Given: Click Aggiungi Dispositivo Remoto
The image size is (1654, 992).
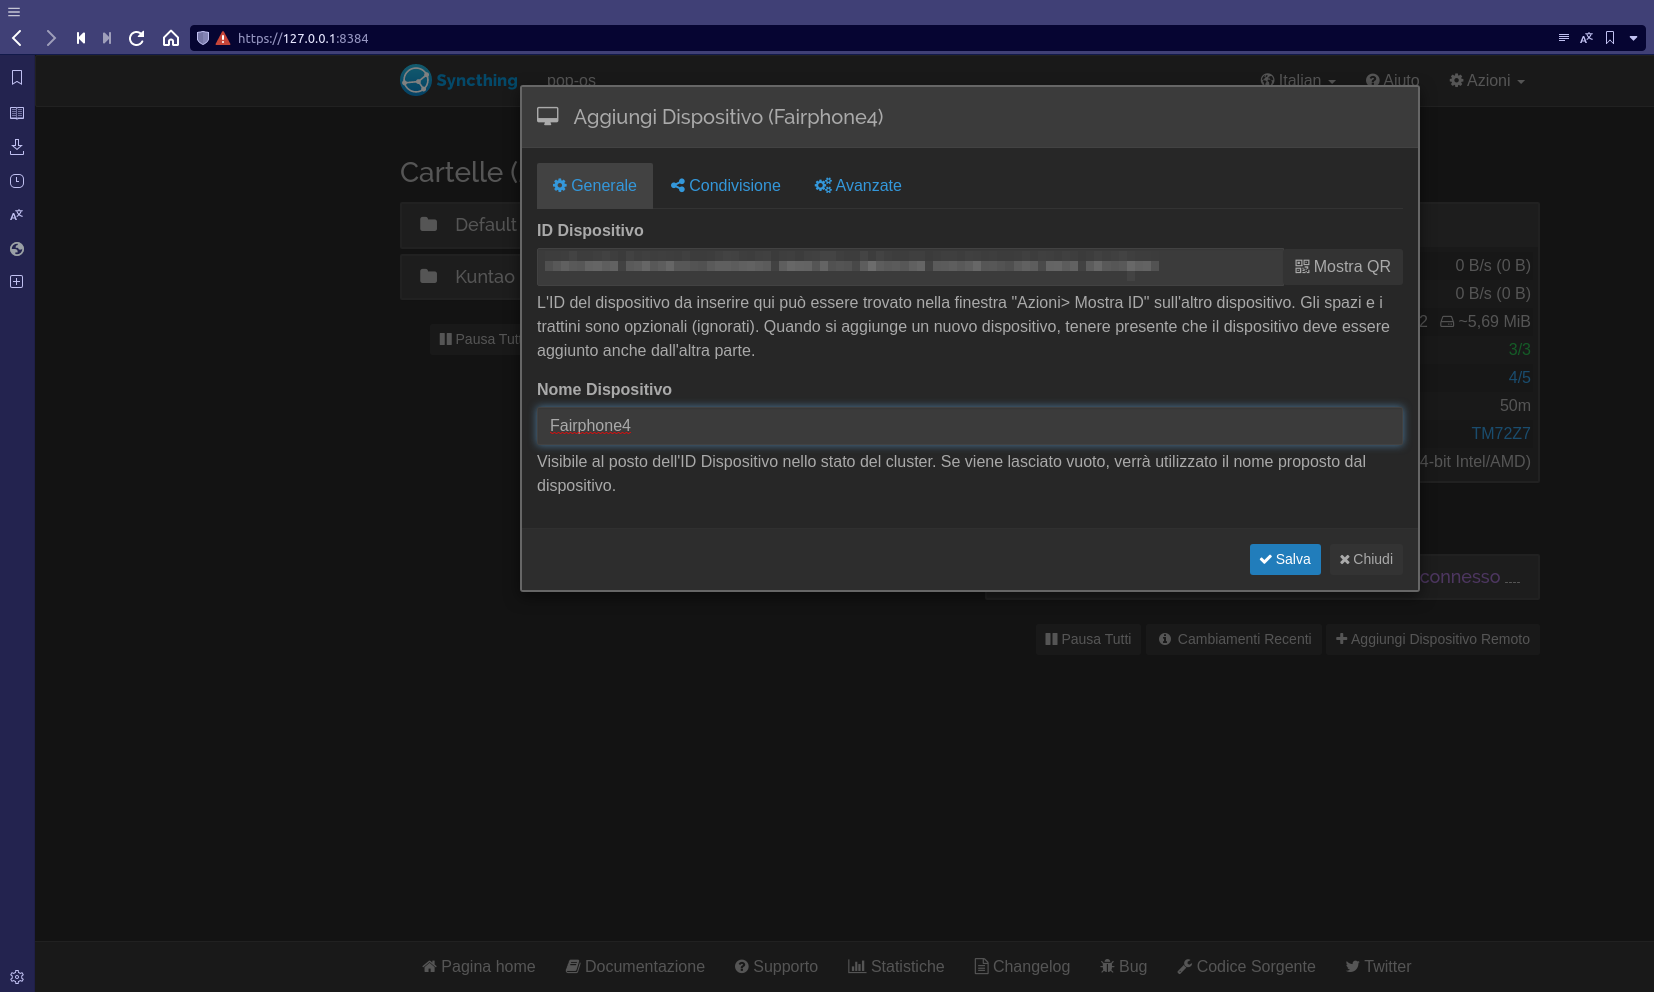Looking at the screenshot, I should (1433, 639).
